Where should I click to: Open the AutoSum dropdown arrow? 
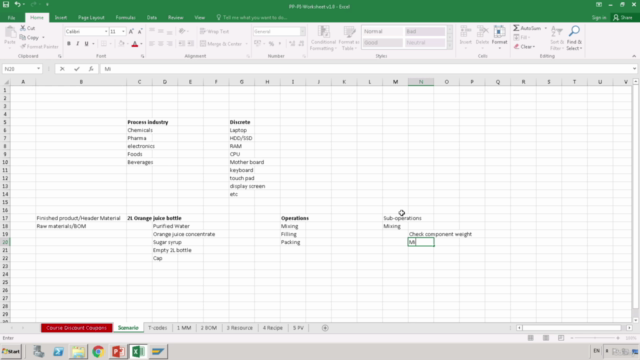[545, 28]
